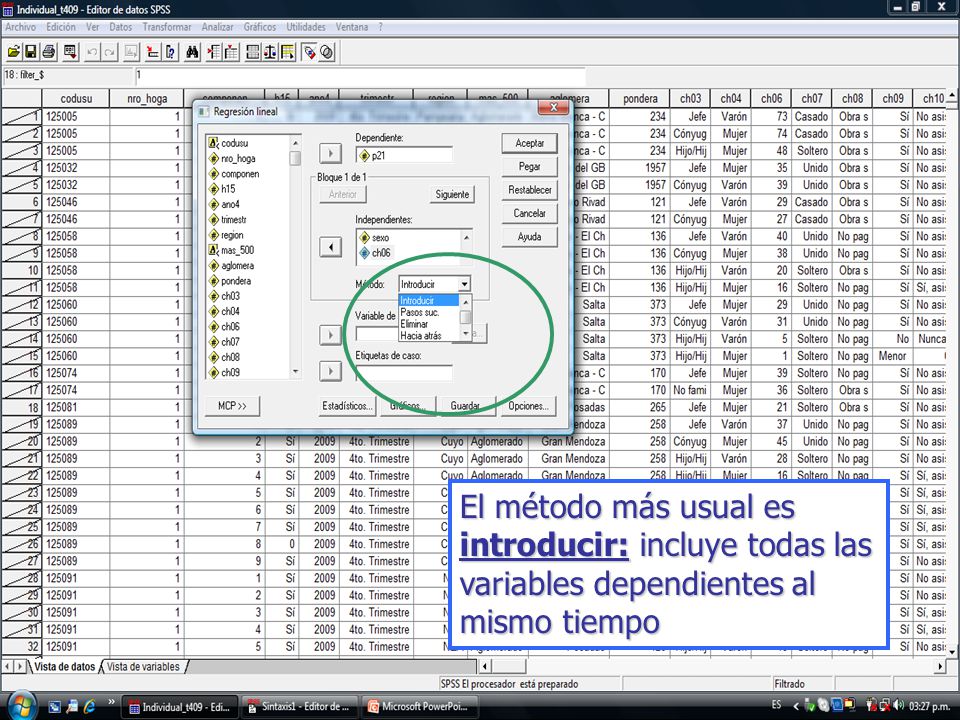The width and height of the screenshot is (960, 720).
Task: Click the up arrow of variable list scrollbar
Action: pyautogui.click(x=296, y=143)
